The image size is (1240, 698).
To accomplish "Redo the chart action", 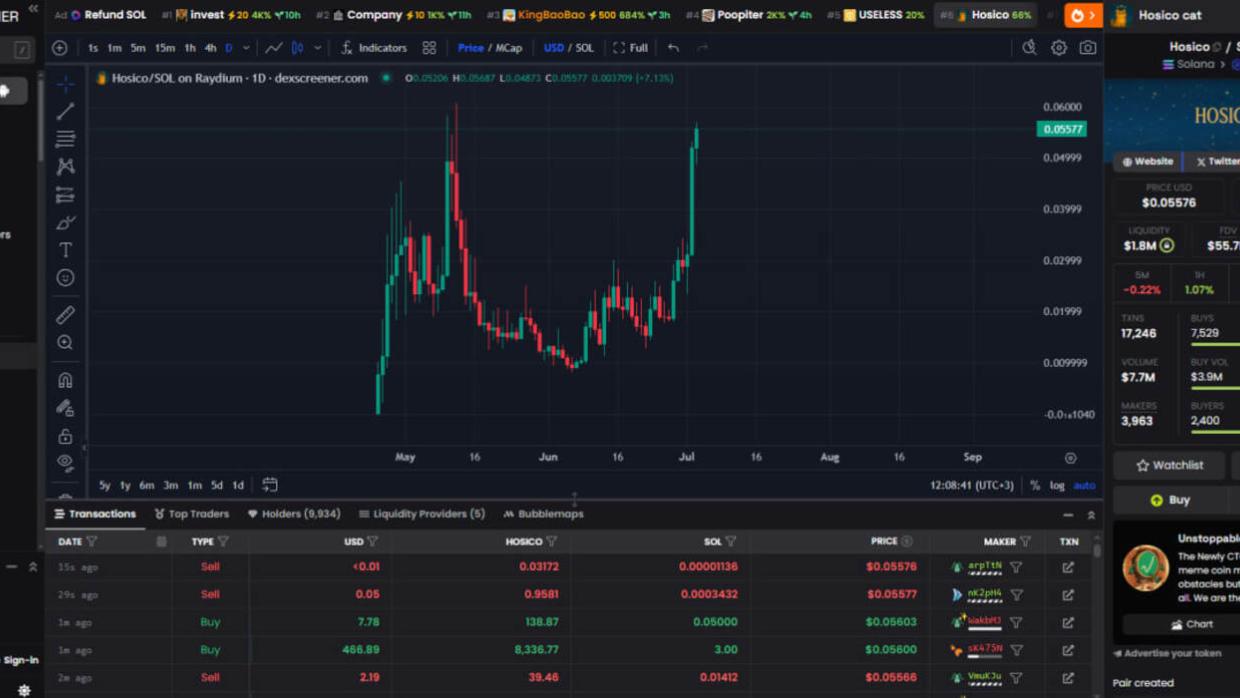I will tap(702, 48).
